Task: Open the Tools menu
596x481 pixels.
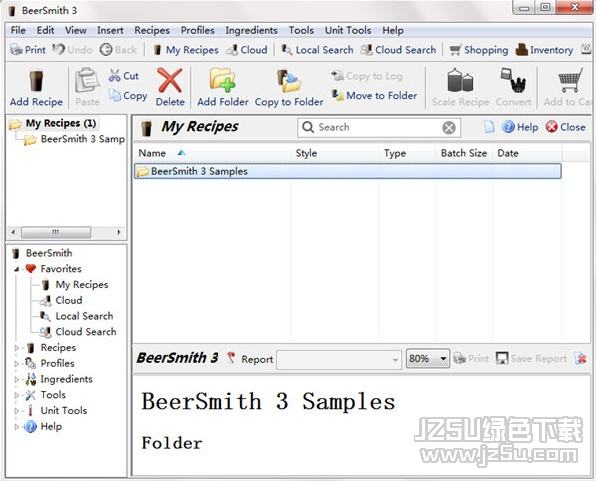Action: 301,30
